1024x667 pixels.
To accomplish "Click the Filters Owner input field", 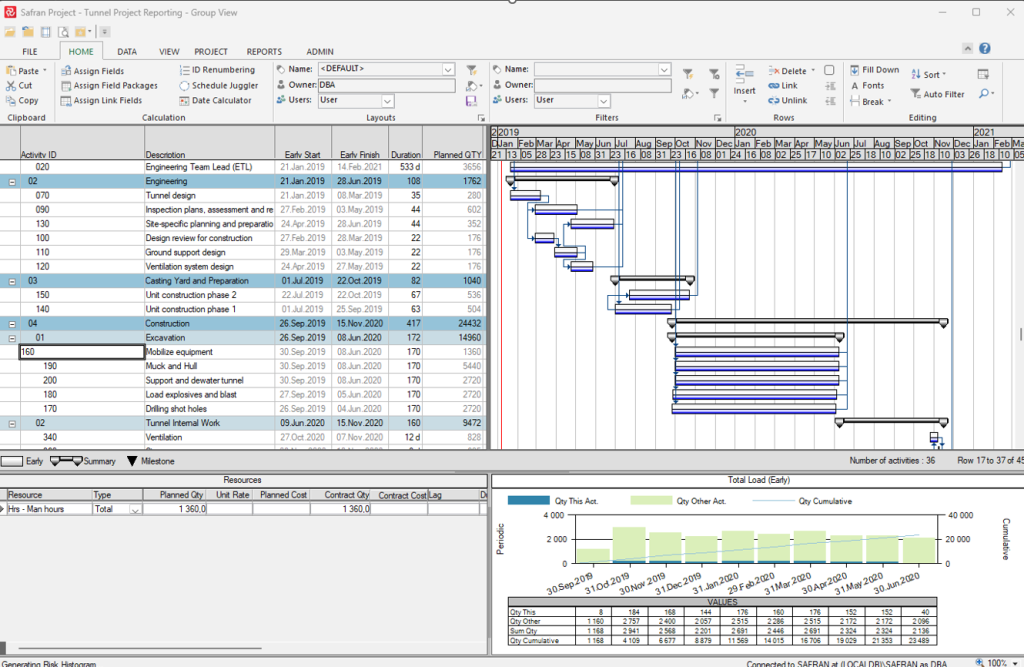I will coord(602,85).
